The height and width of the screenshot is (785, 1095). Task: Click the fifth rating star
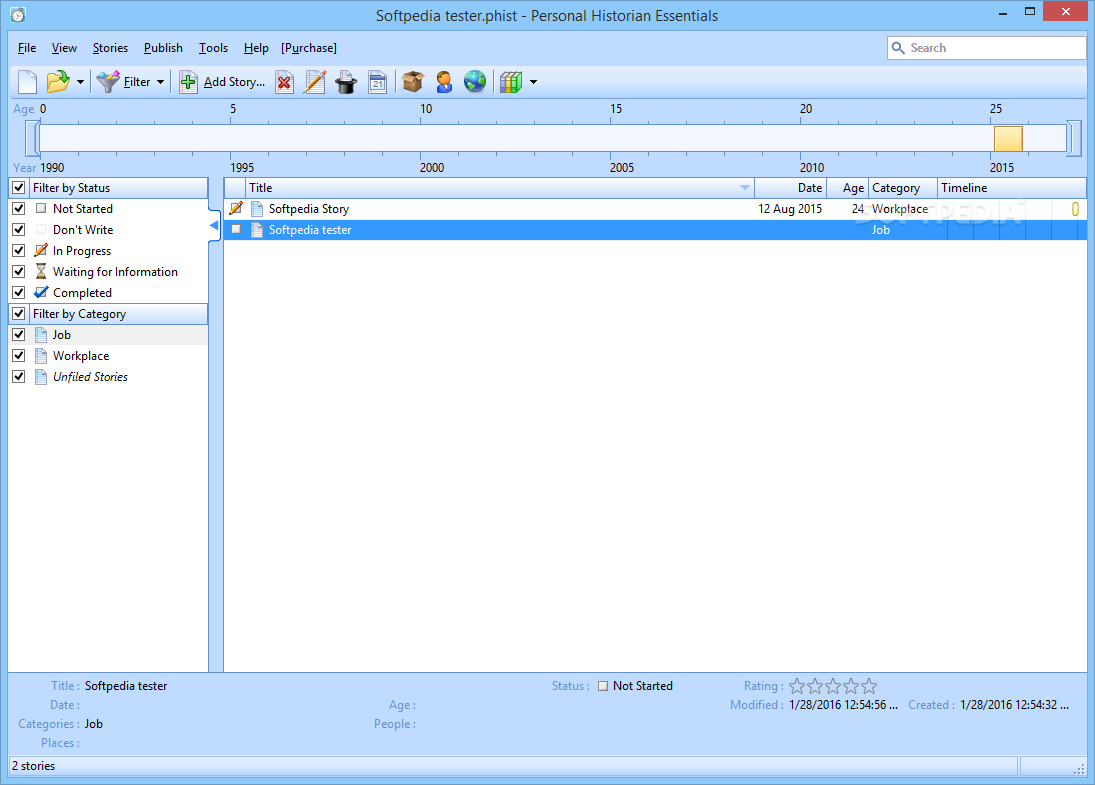click(x=869, y=687)
